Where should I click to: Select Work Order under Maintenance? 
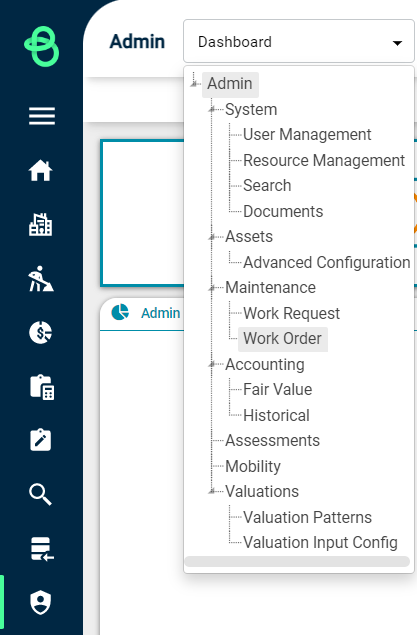(283, 339)
